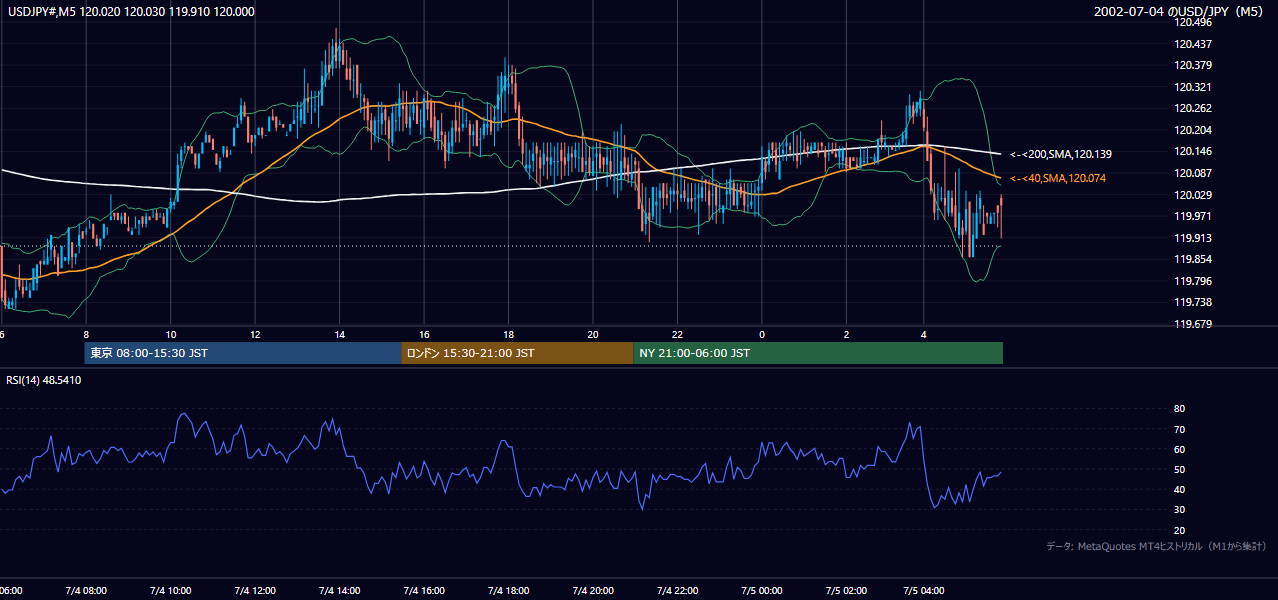Screen dimensions: 1278x600
Task: Select the London 15:30-21:00 JST session bar
Action: coord(517,353)
